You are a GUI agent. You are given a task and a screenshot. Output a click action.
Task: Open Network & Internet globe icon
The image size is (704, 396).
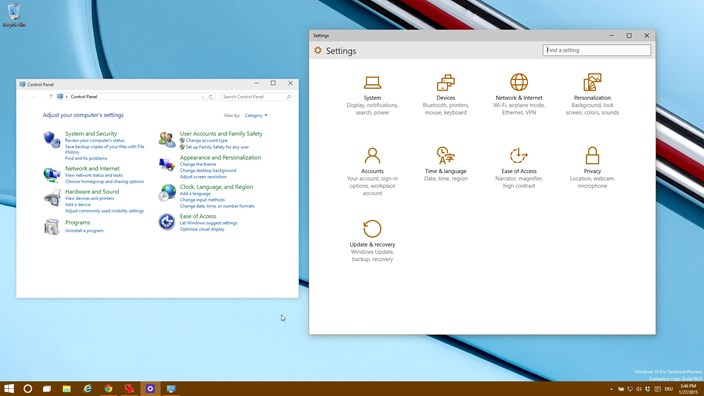pos(519,82)
